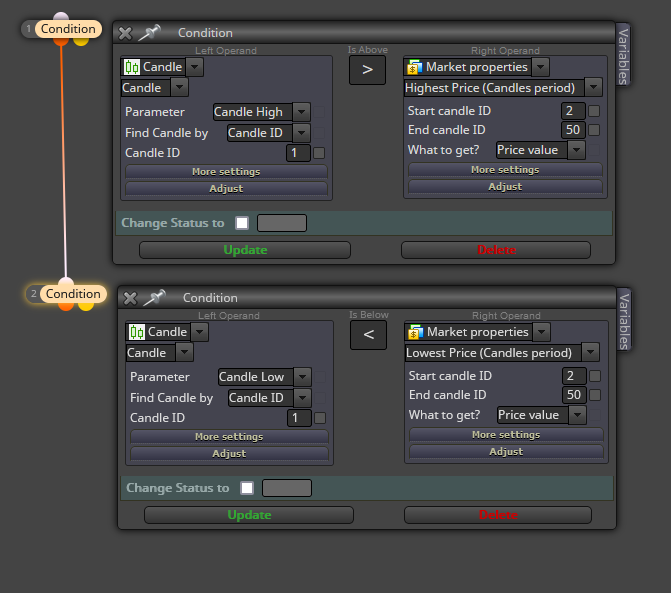Open Variables tab on second Condition panel

click(624, 320)
